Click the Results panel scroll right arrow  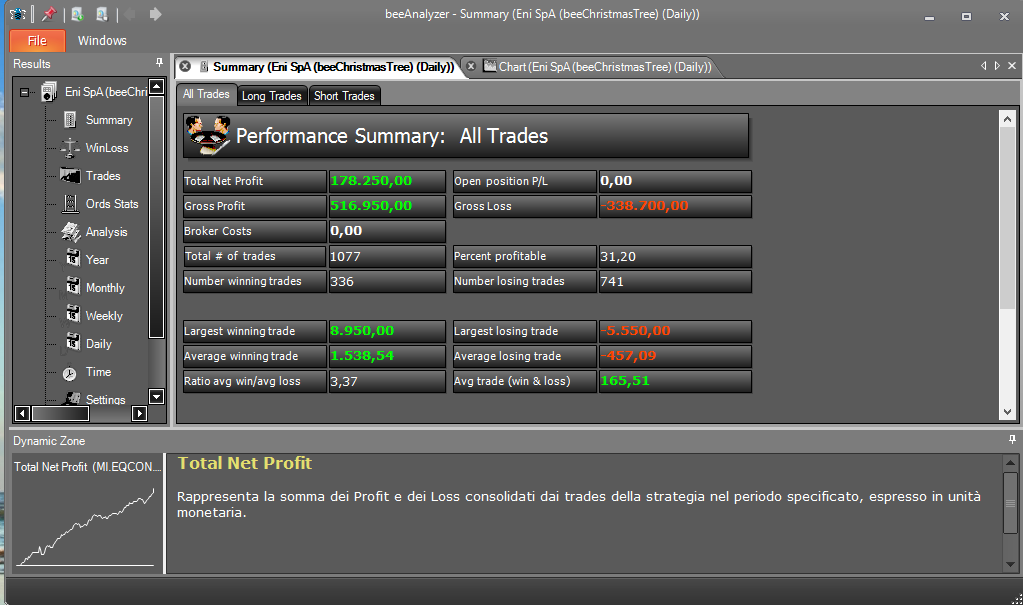139,413
